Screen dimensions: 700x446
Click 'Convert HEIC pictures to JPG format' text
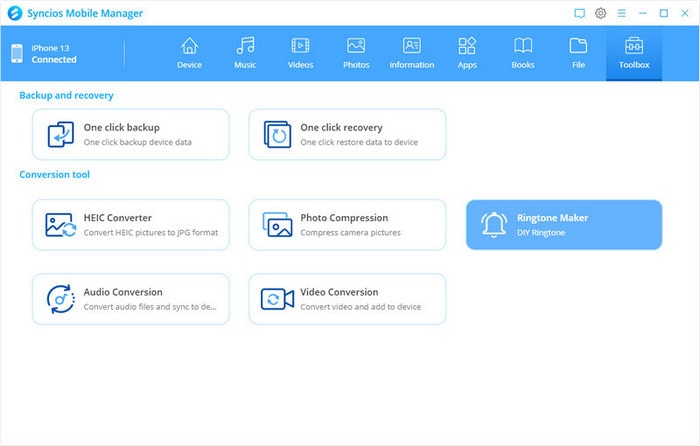(x=150, y=233)
